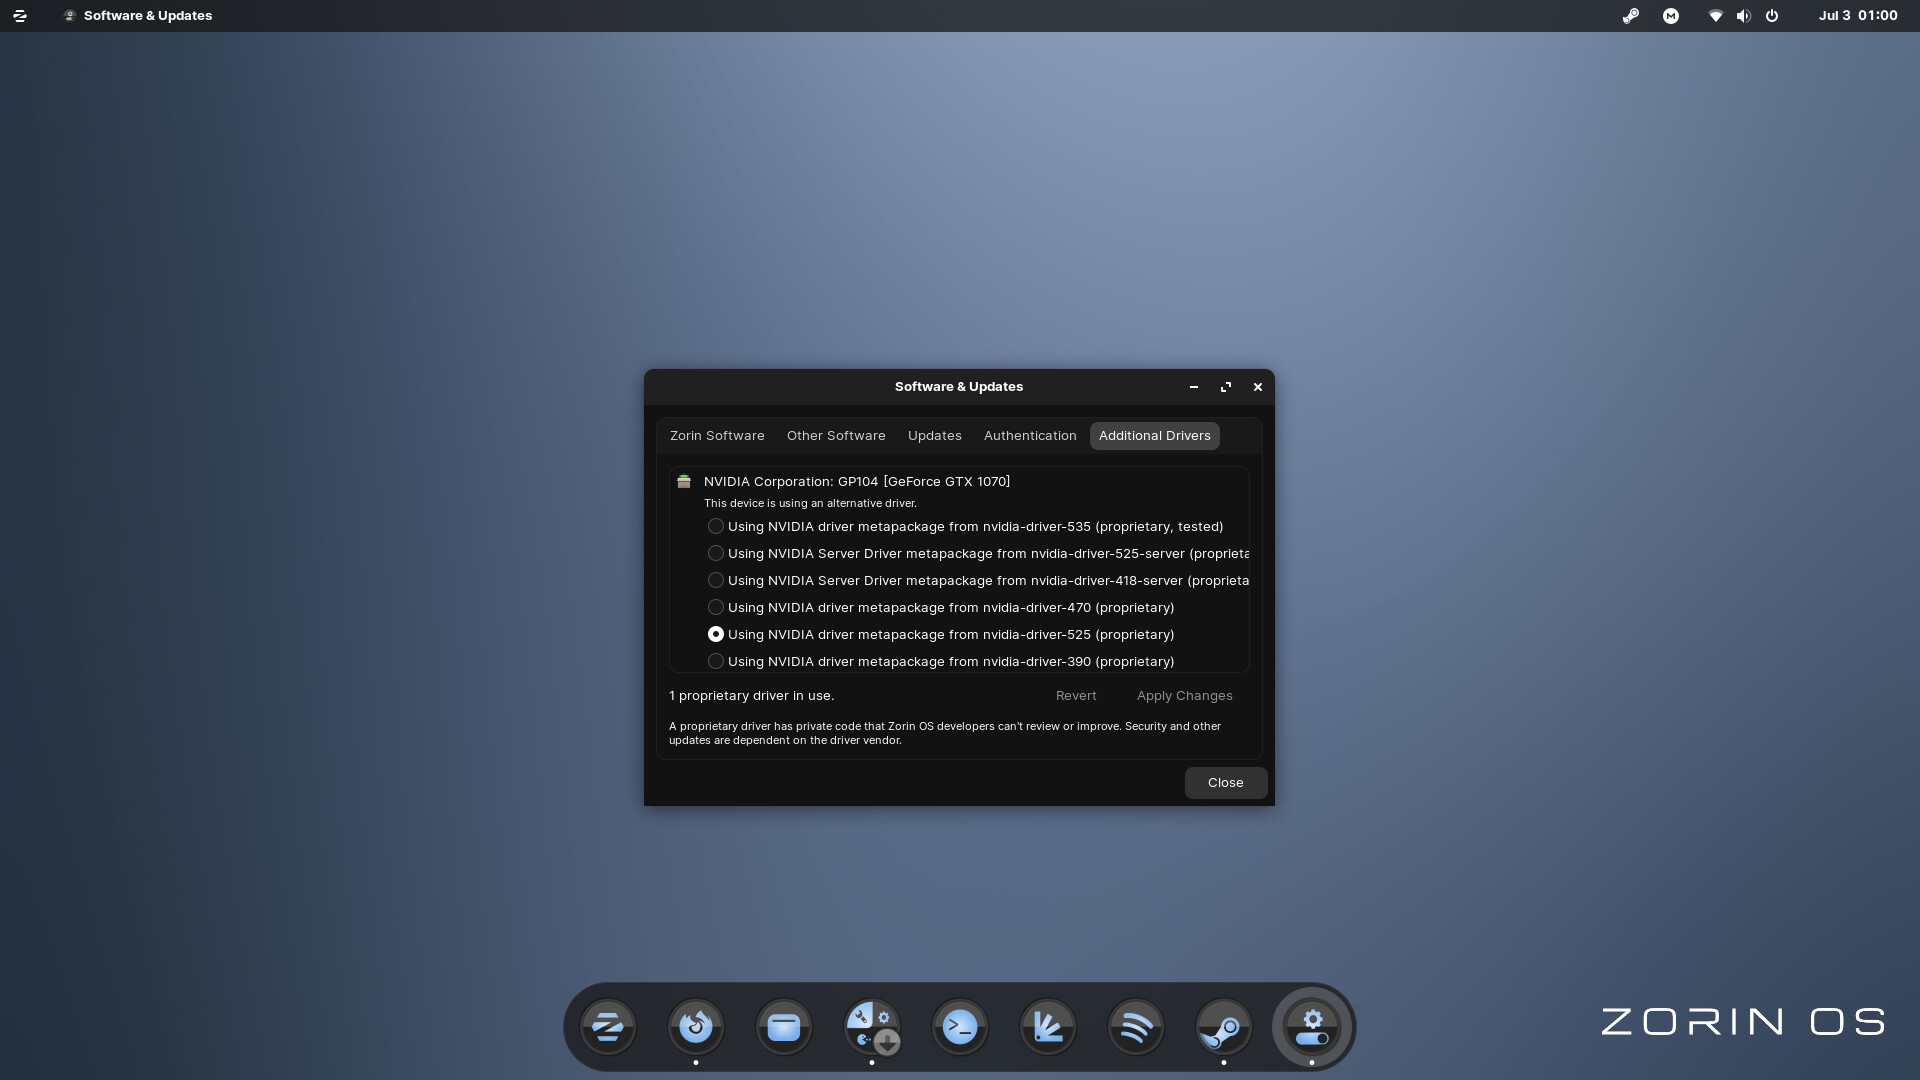Open the Other Software tab

coord(836,436)
